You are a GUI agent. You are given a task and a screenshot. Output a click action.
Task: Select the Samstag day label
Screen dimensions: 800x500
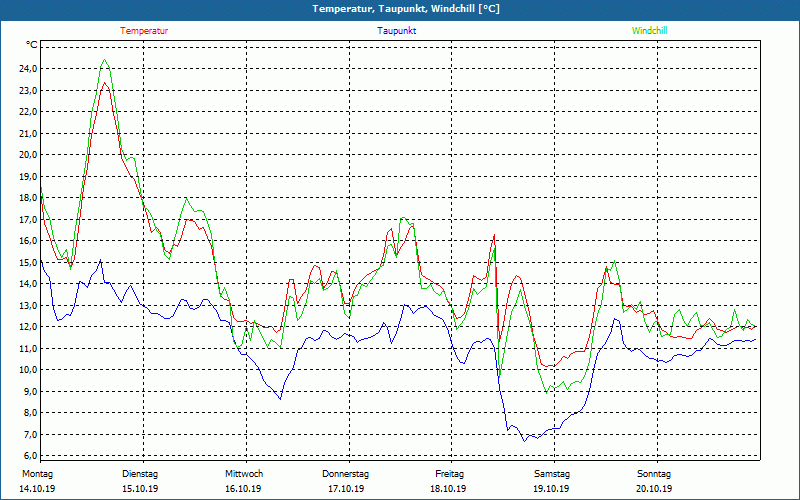click(552, 474)
